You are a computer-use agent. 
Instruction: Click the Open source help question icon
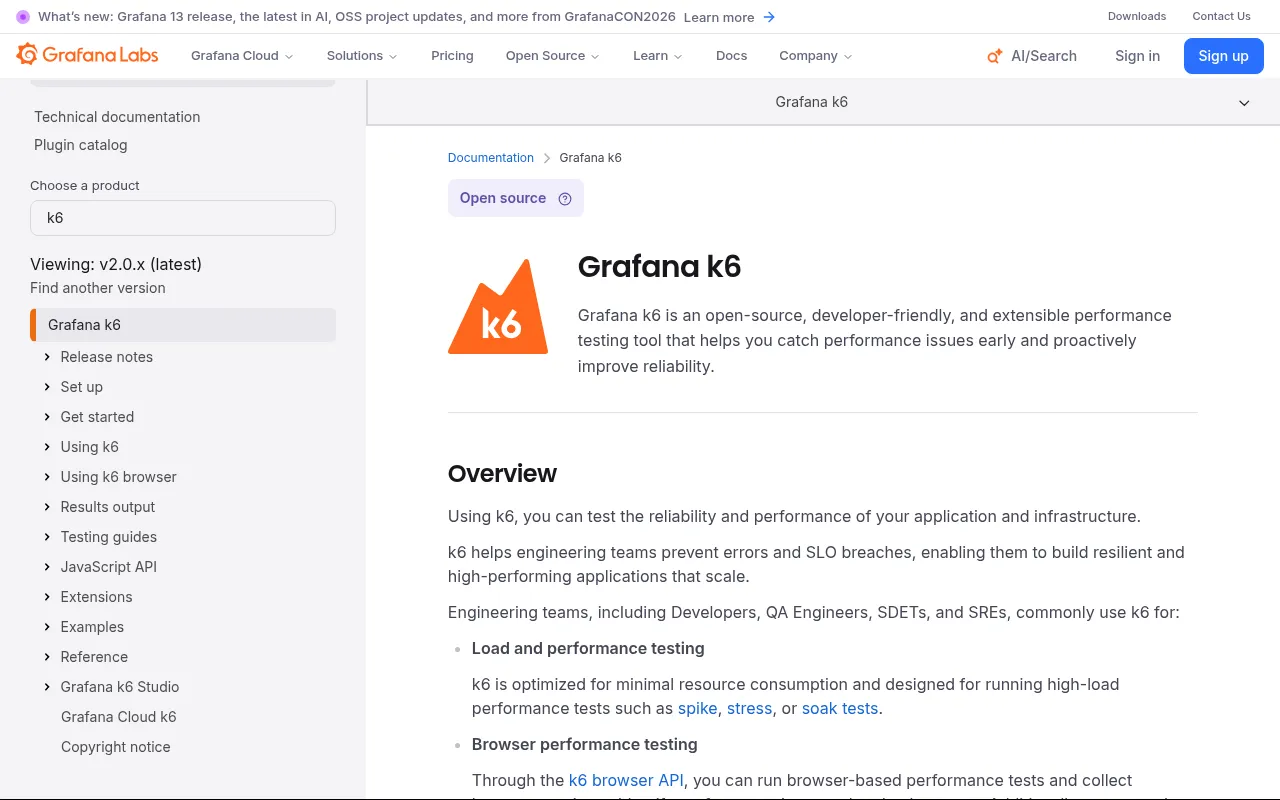click(565, 198)
